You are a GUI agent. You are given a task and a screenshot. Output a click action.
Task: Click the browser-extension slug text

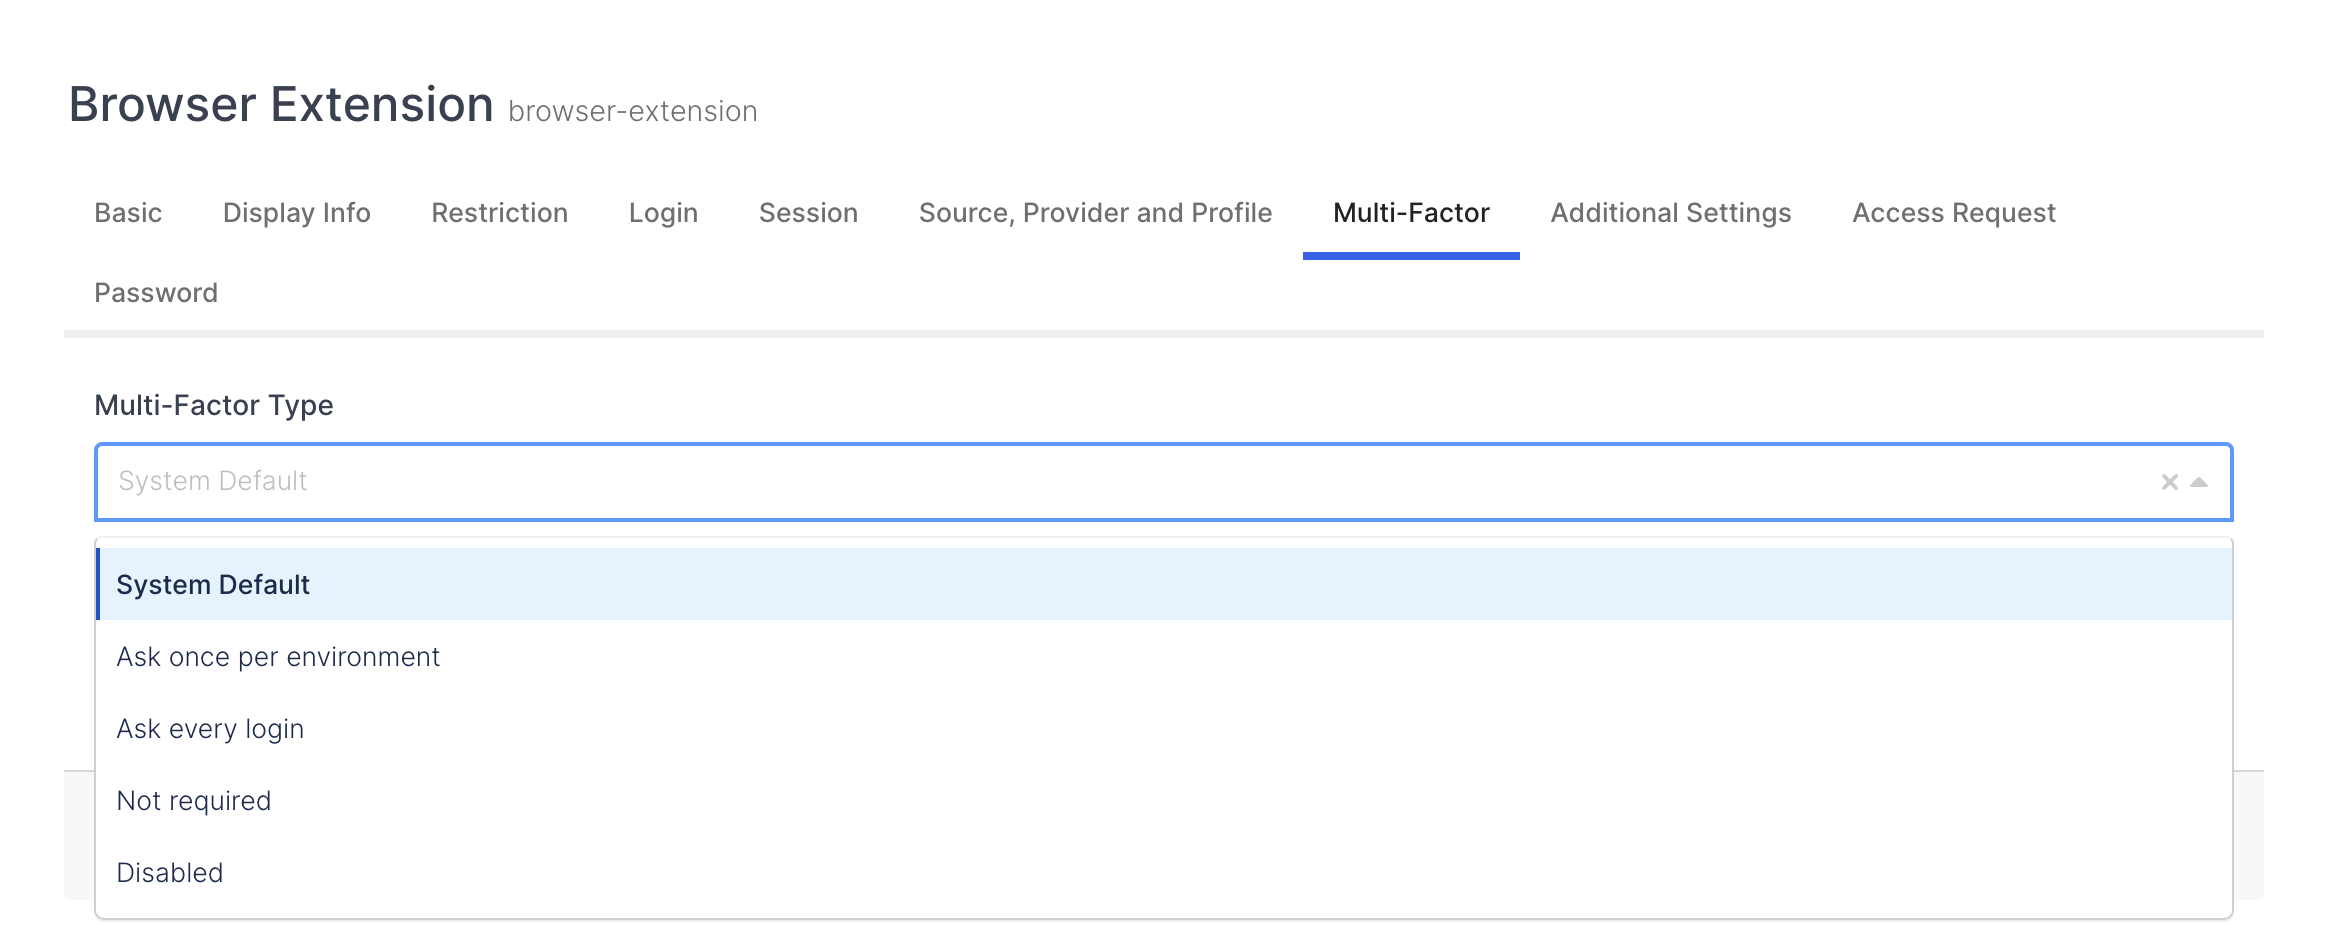click(633, 111)
